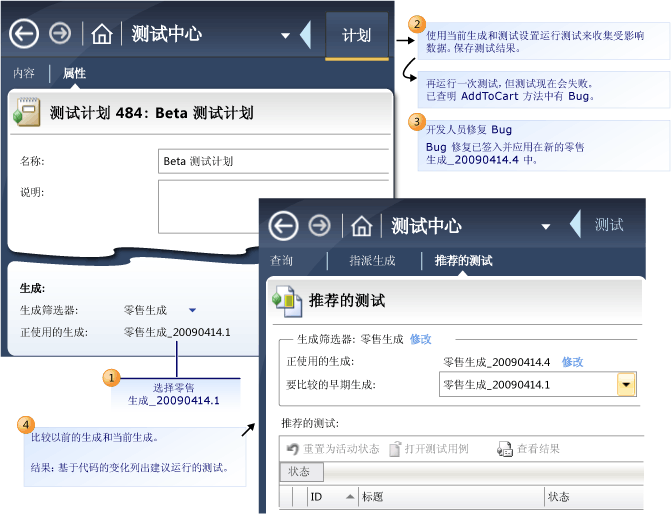Switch to the 指派生成 tab

372,261
